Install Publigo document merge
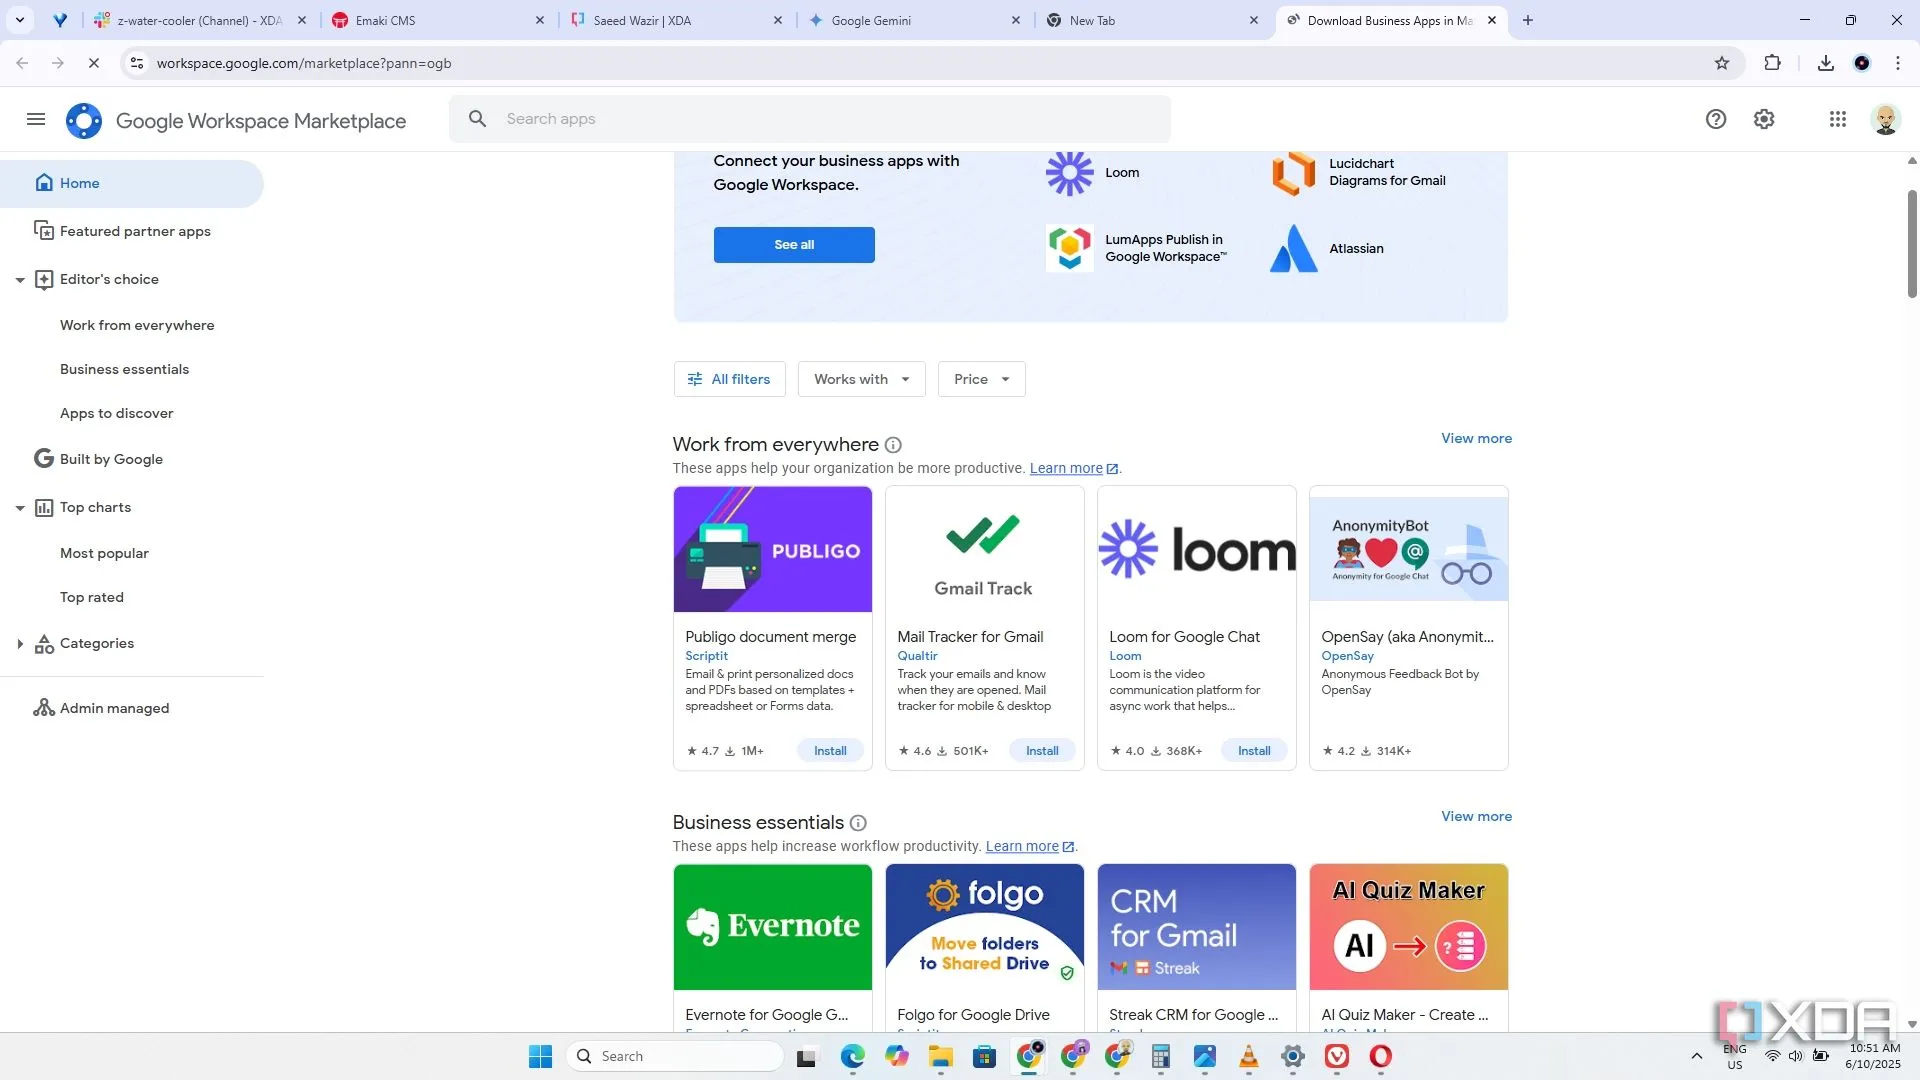This screenshot has width=1920, height=1080. coord(830,751)
